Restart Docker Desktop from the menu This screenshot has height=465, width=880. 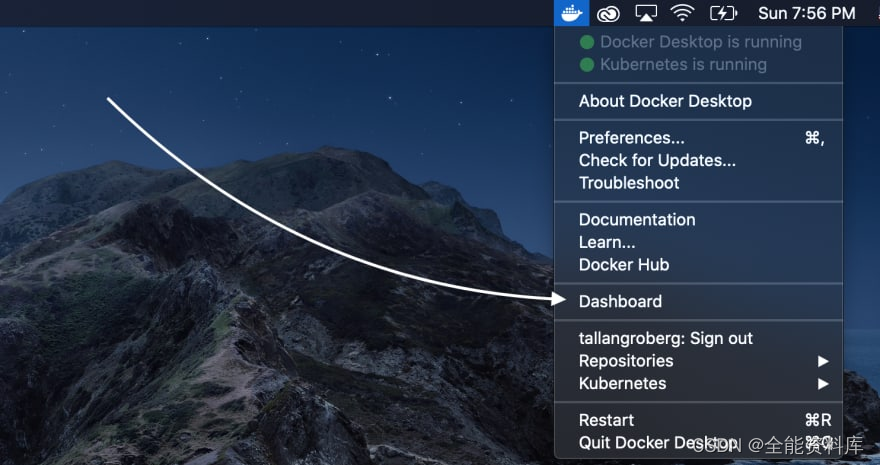(x=698, y=420)
